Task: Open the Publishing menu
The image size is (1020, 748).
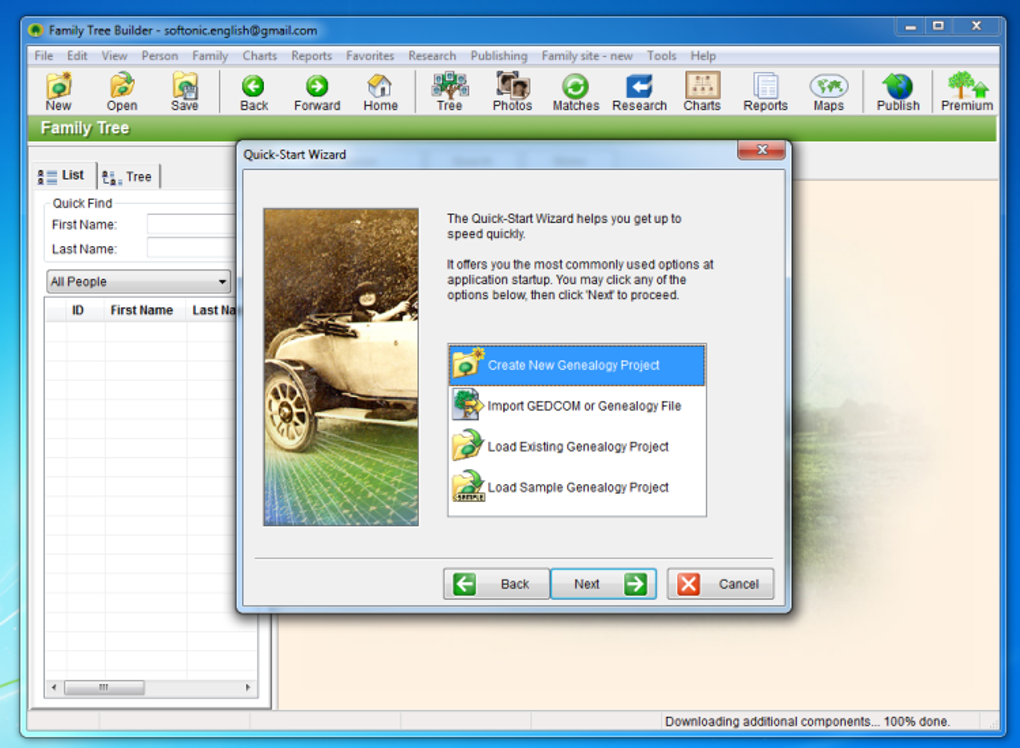Action: (x=499, y=56)
